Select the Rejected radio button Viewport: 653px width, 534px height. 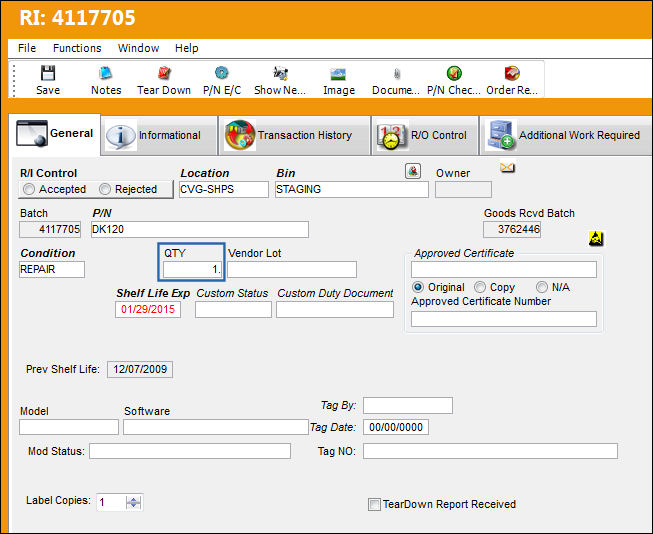tap(105, 189)
